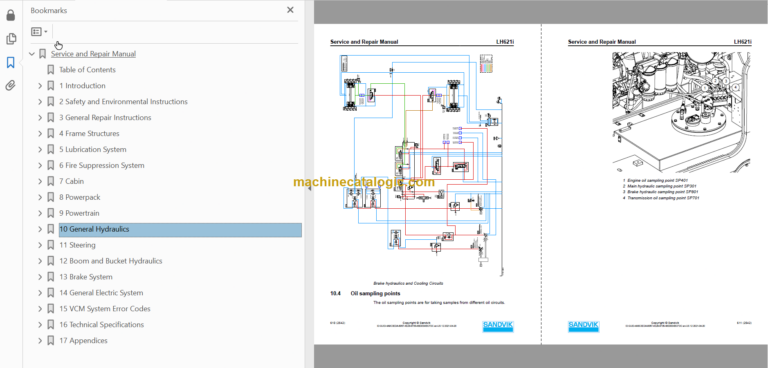Click bookmark icon beside 17 Appendices
This screenshot has height=368, width=768.
[x=50, y=341]
